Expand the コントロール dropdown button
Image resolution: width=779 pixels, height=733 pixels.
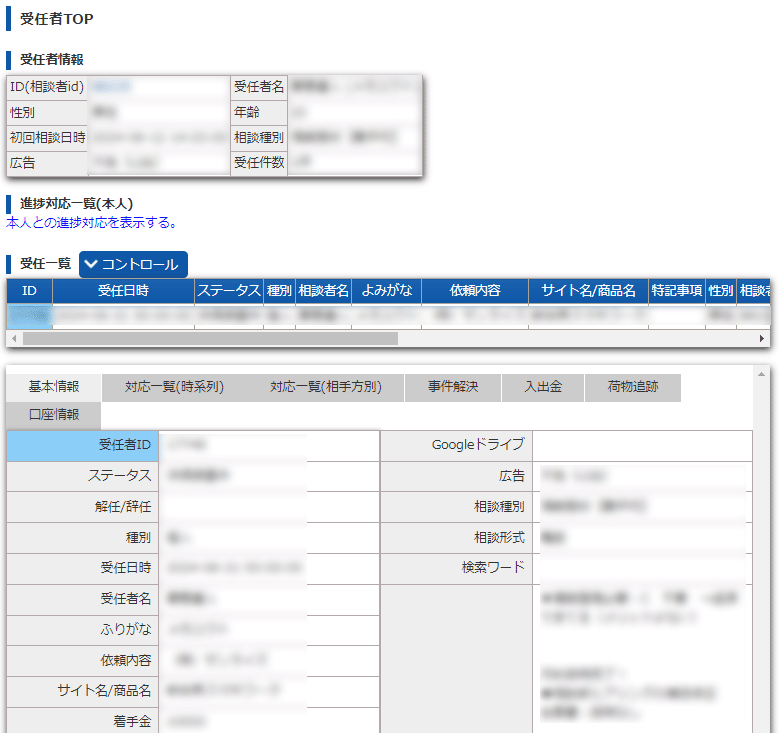(133, 264)
